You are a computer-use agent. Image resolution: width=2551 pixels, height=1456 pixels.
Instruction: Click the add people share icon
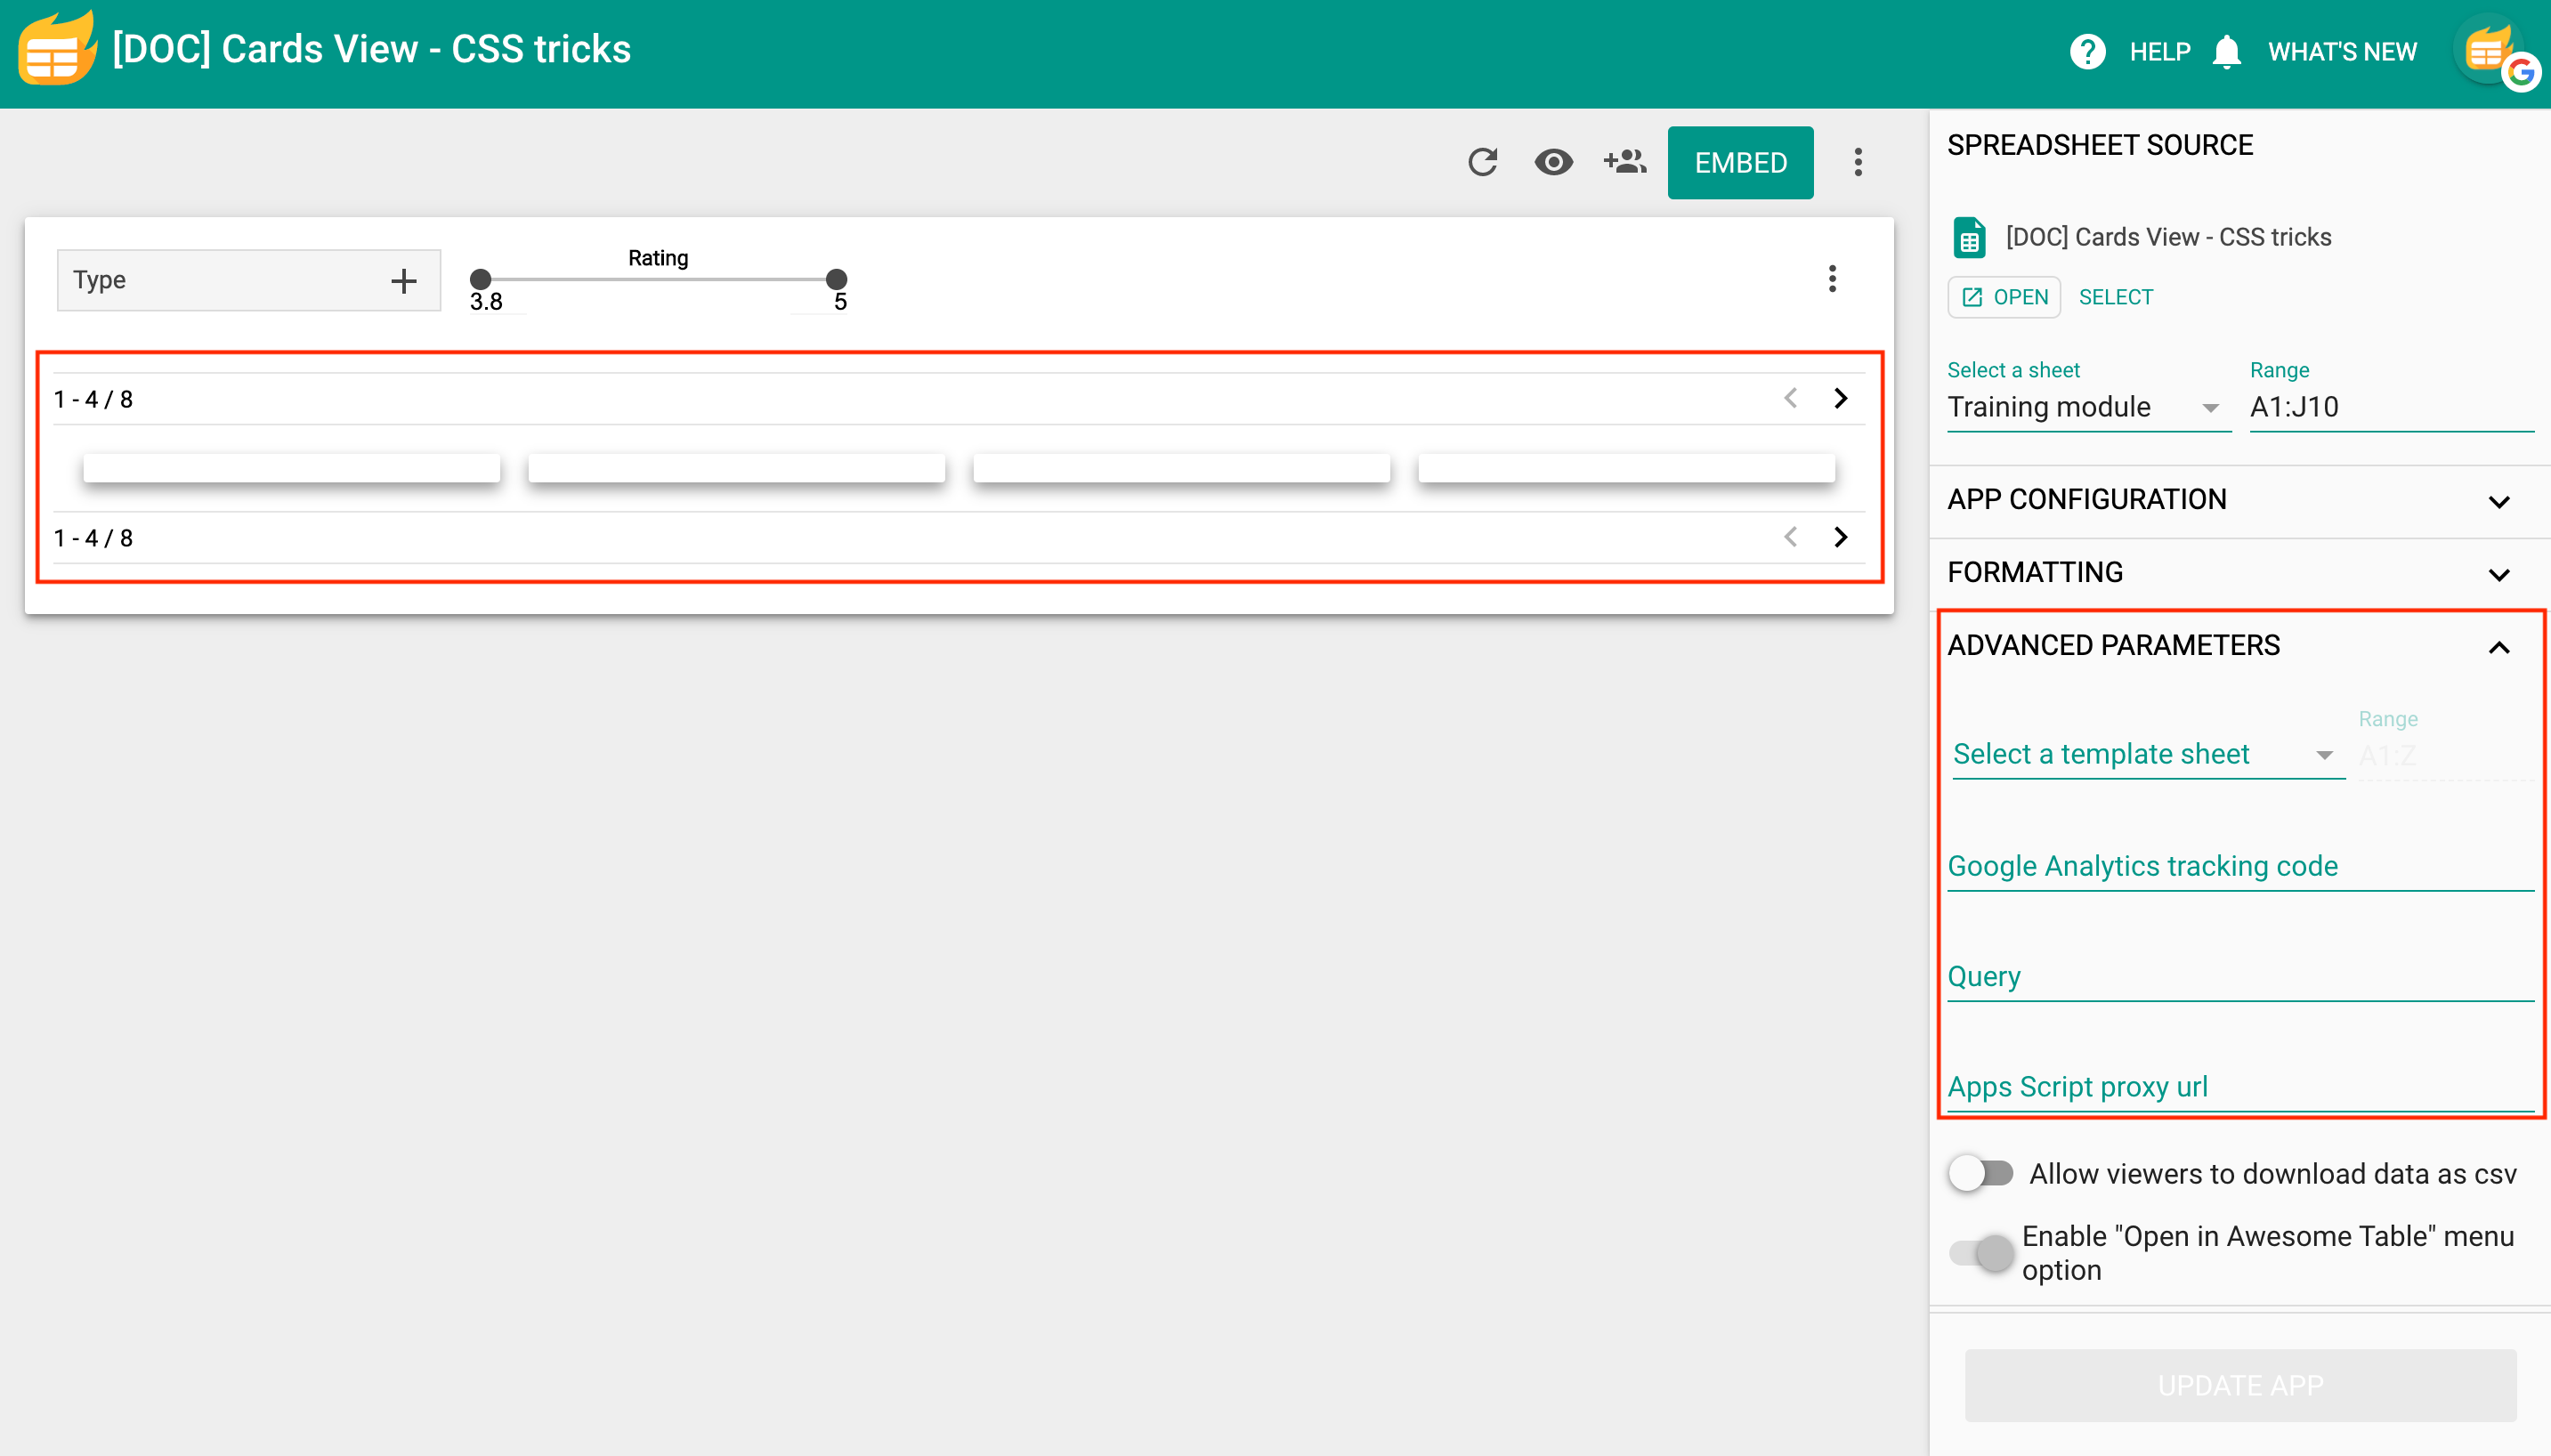(x=1625, y=162)
